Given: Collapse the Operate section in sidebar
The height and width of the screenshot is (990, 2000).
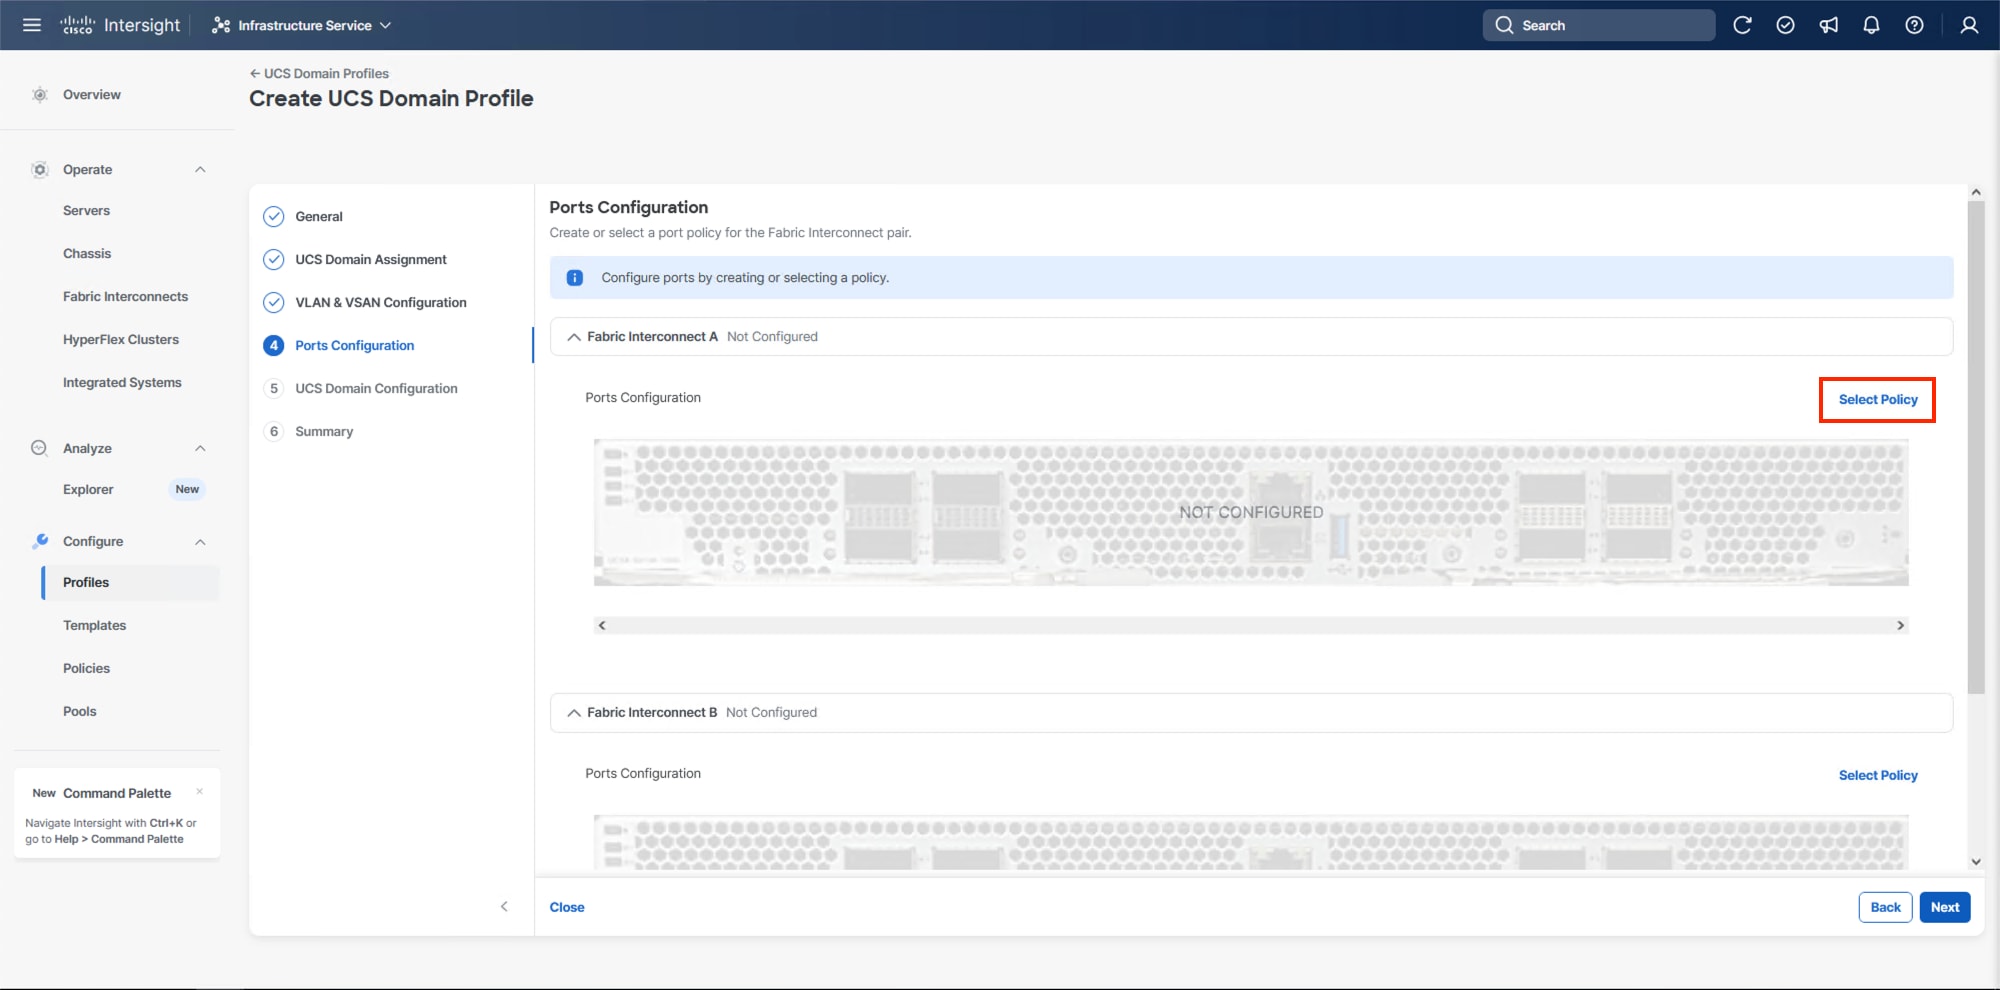Looking at the screenshot, I should click(198, 169).
